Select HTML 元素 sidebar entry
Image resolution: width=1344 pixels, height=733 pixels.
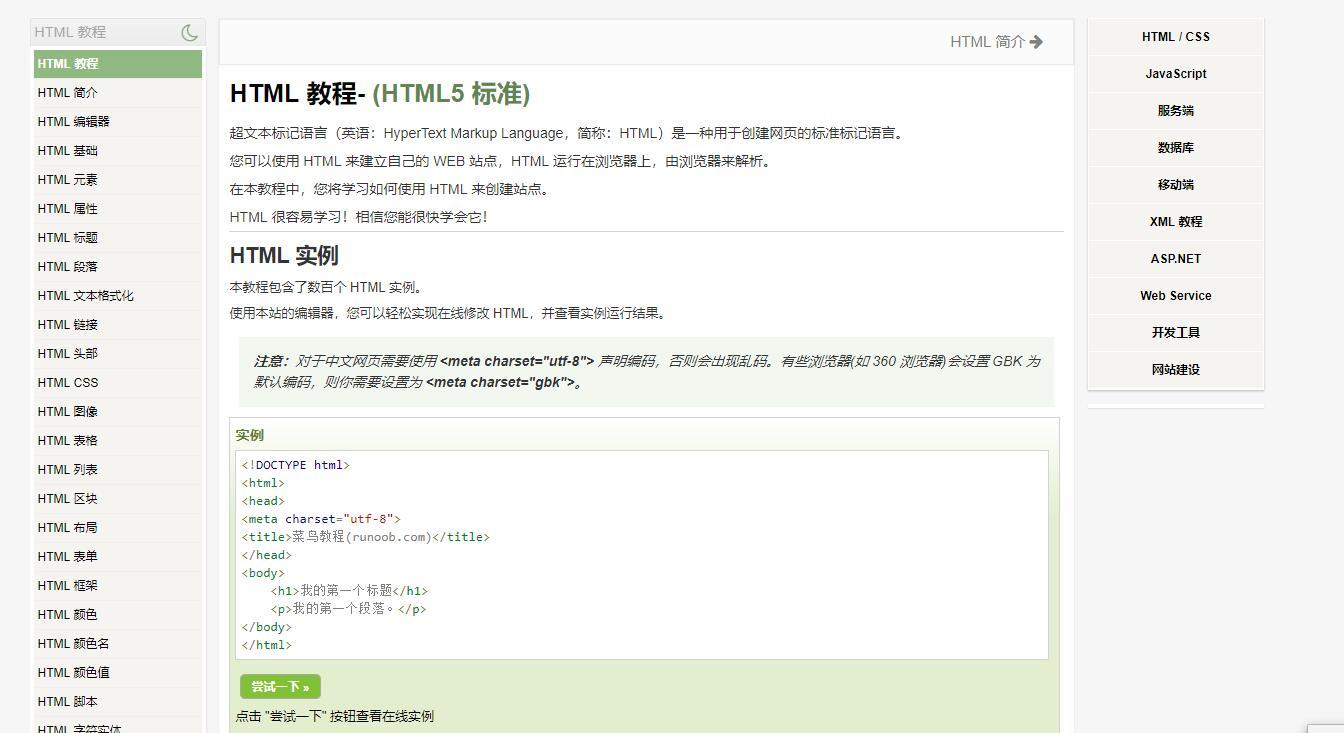click(118, 180)
